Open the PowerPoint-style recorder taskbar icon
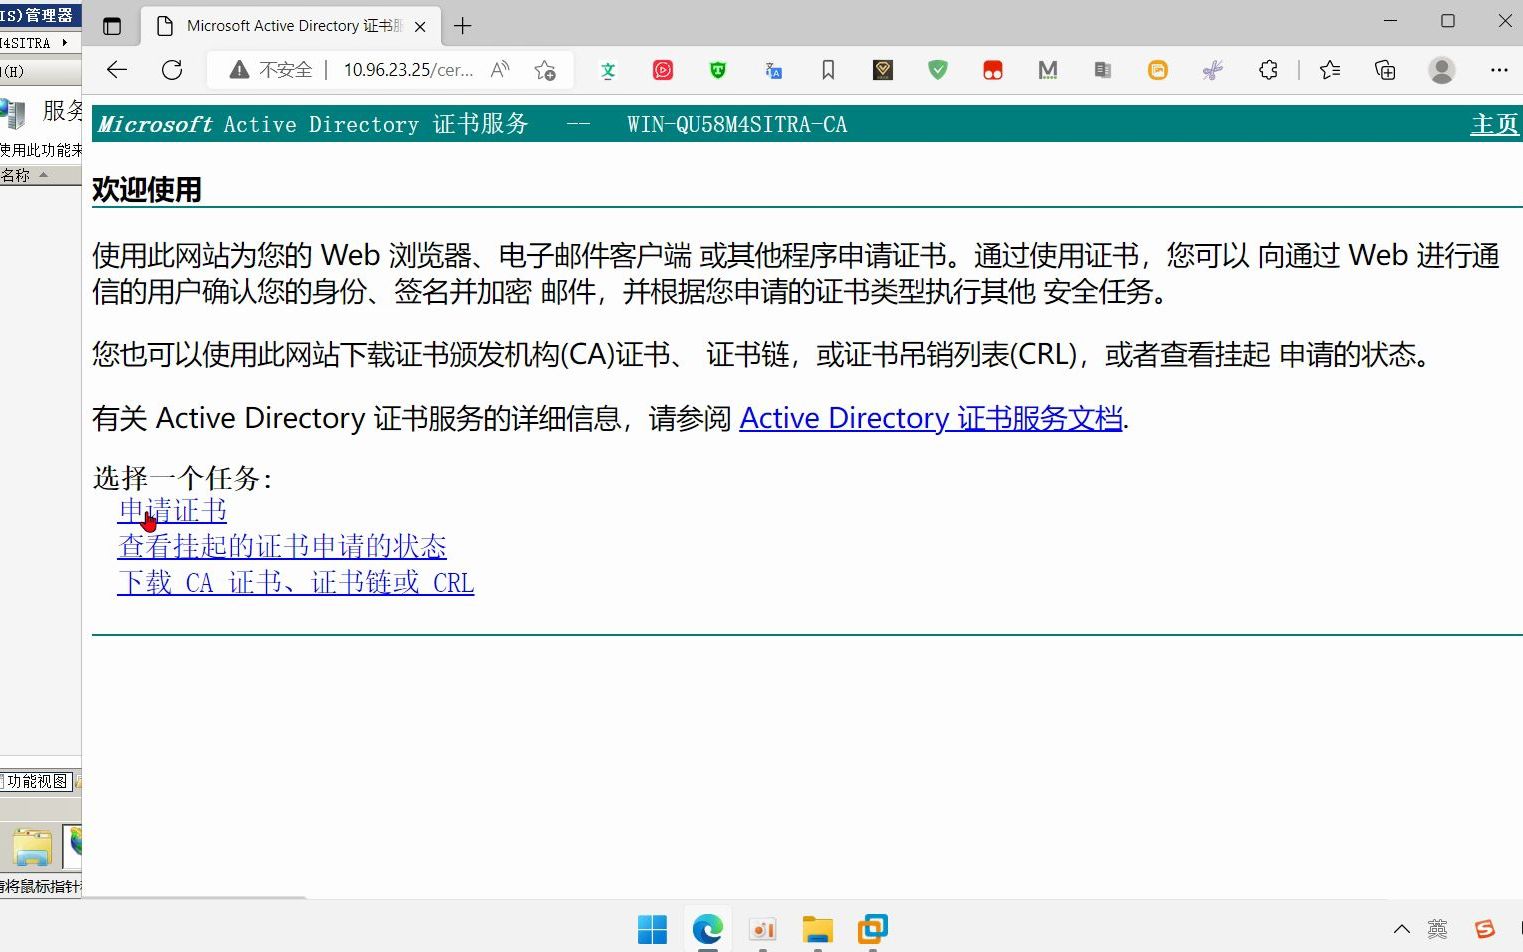Image resolution: width=1523 pixels, height=952 pixels. click(x=762, y=929)
